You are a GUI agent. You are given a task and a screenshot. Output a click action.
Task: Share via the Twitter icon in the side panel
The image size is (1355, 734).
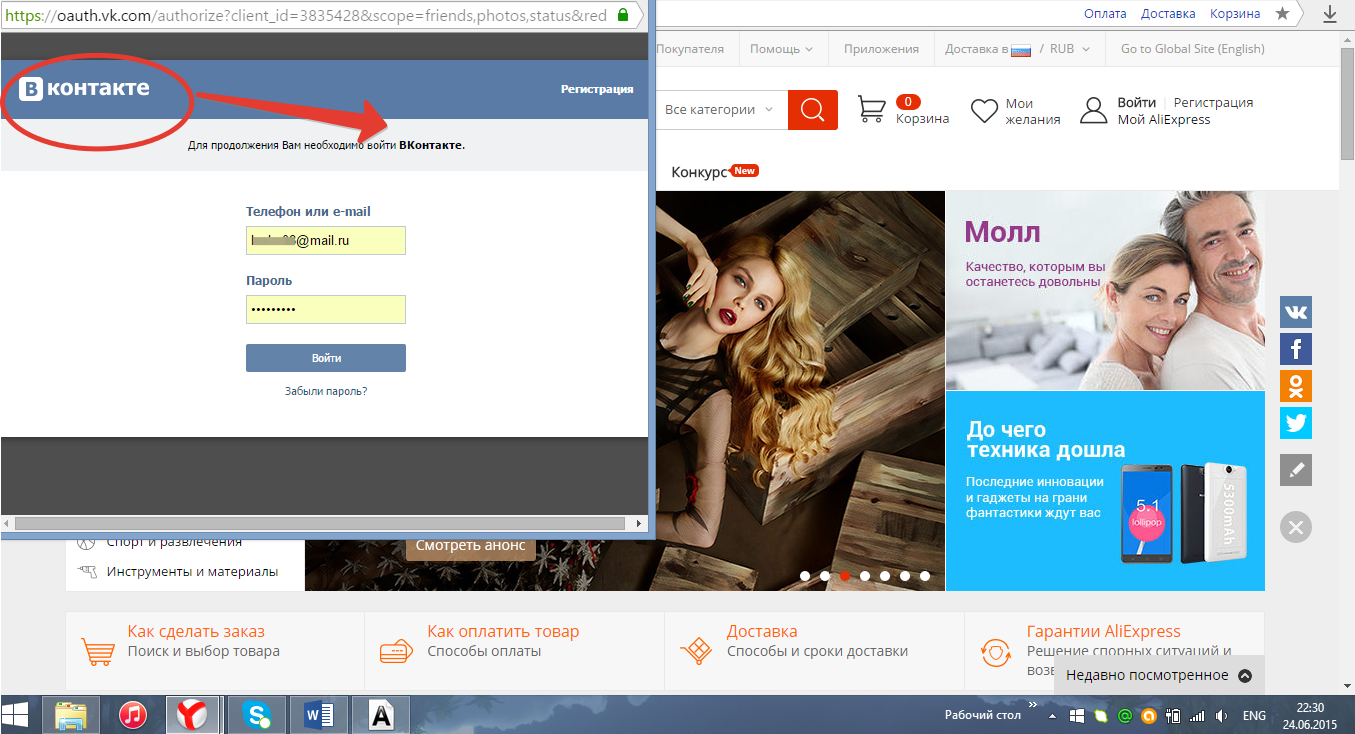[1296, 423]
